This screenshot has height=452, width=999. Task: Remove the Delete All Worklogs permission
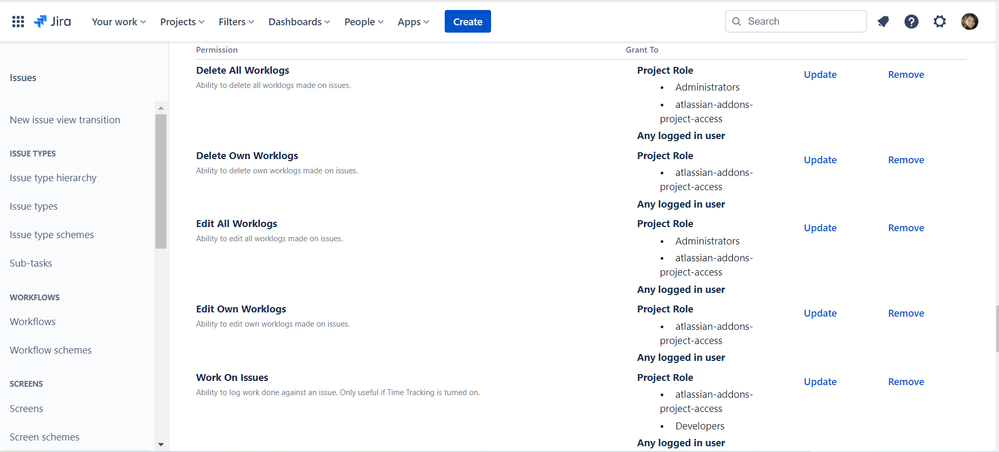click(906, 75)
